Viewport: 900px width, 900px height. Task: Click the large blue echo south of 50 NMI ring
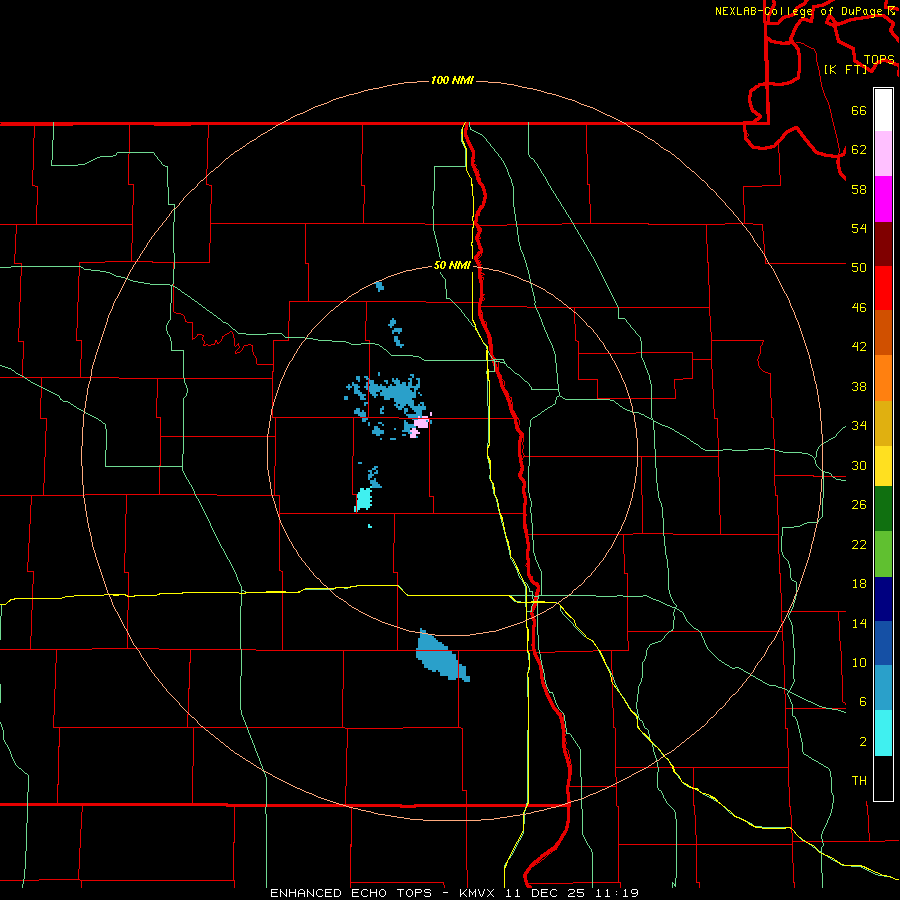(x=441, y=656)
